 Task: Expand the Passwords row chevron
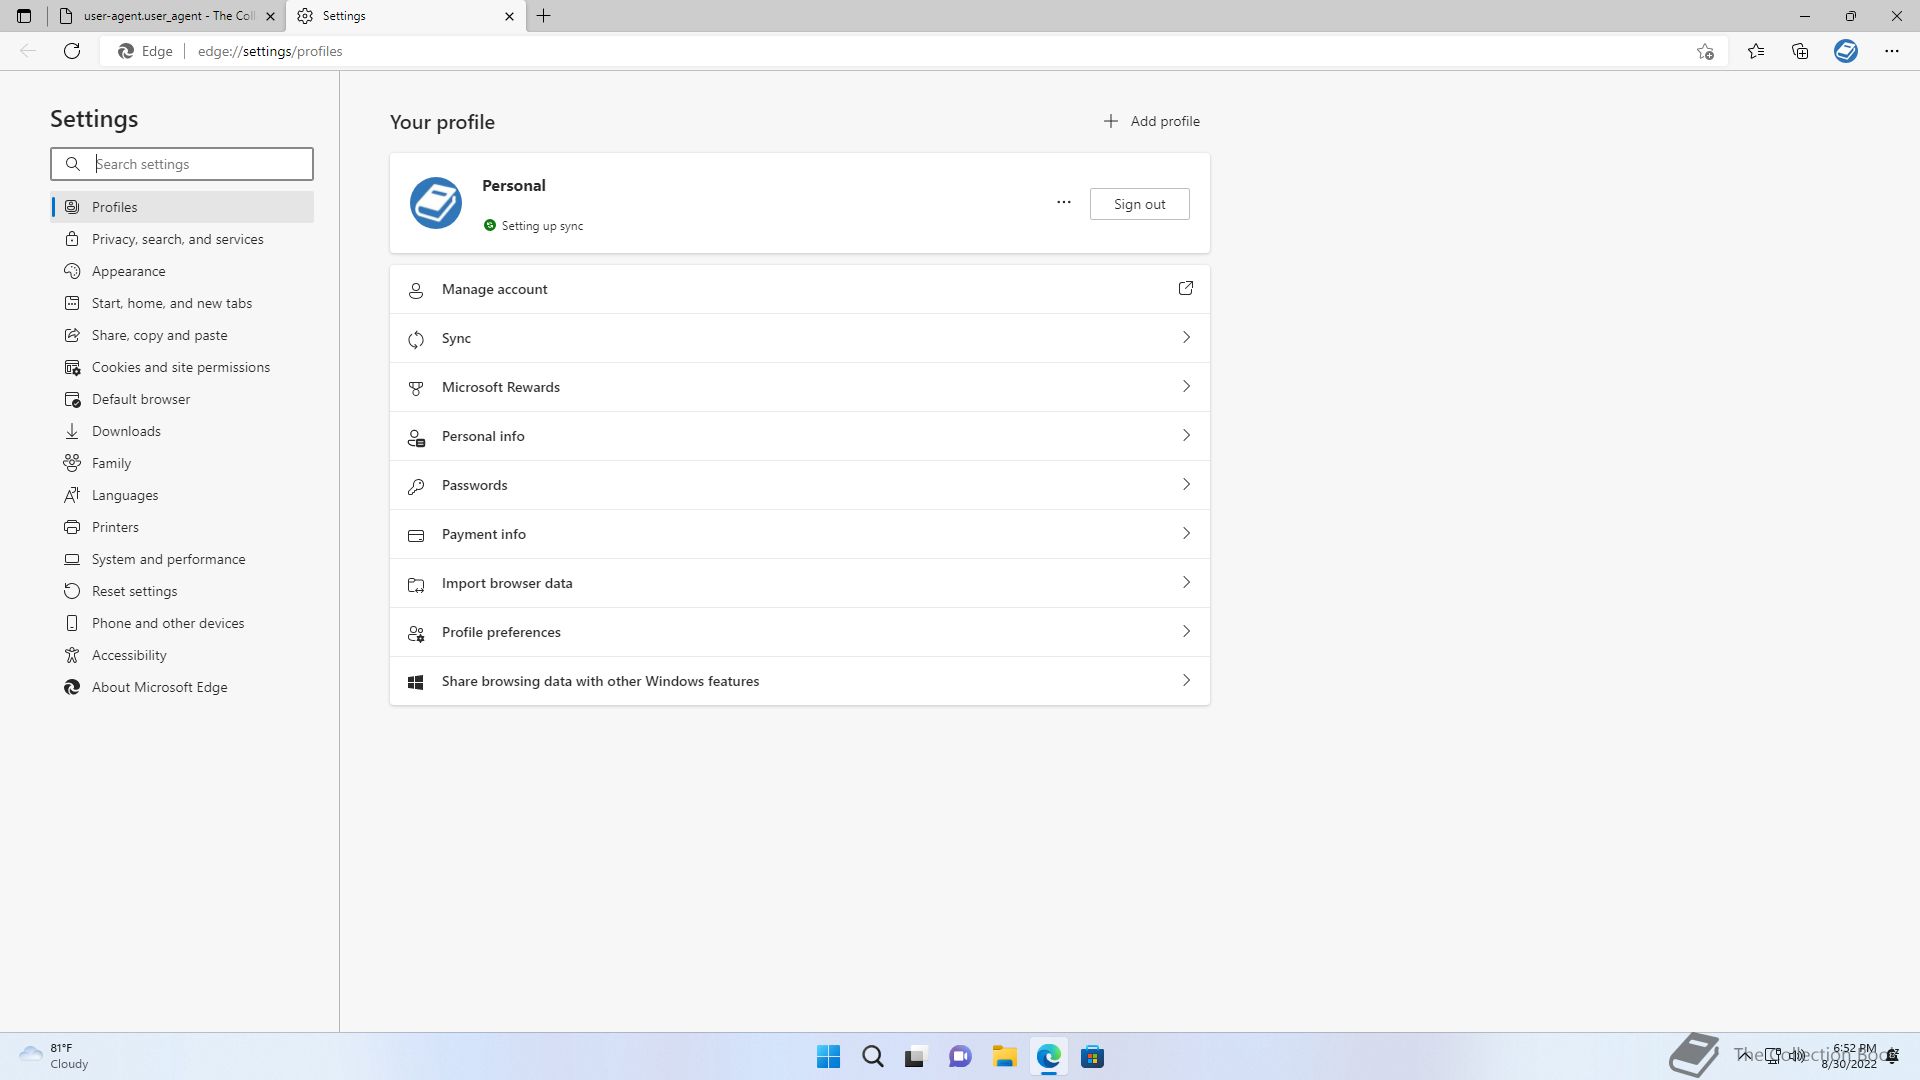tap(1186, 484)
